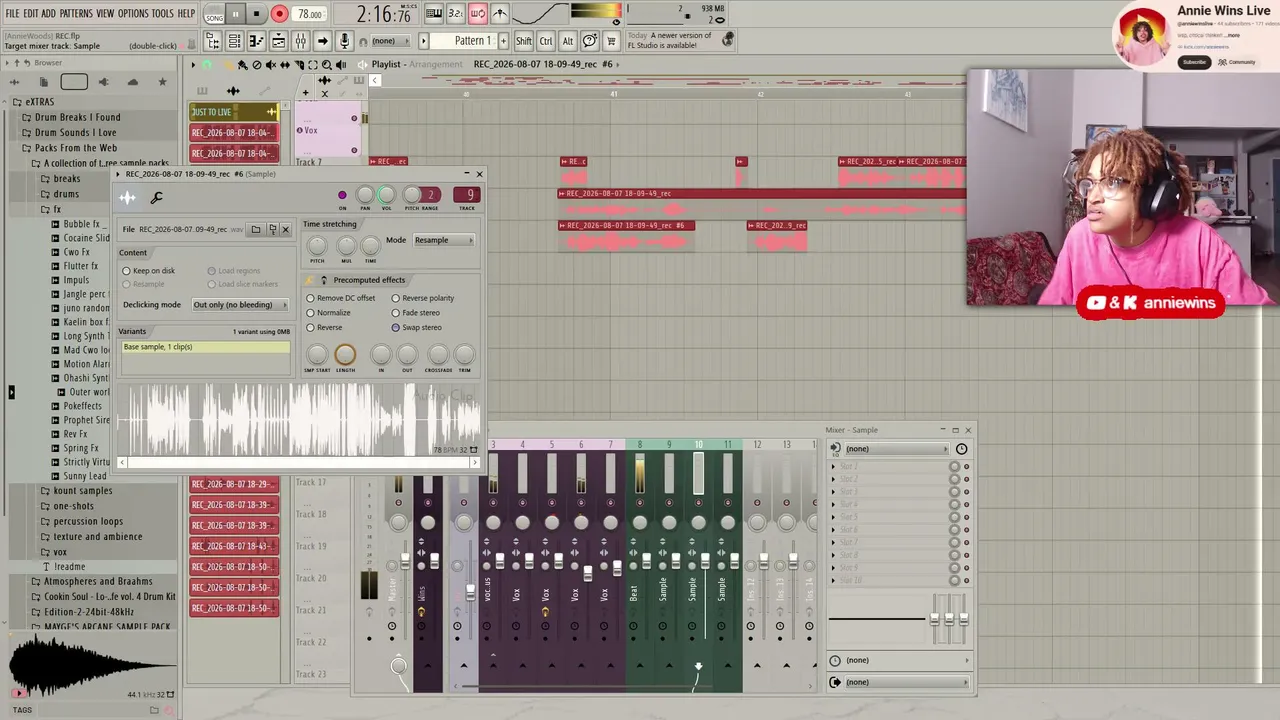Open the shopping cart icon
This screenshot has height=720, width=1280.
pyautogui.click(x=612, y=41)
